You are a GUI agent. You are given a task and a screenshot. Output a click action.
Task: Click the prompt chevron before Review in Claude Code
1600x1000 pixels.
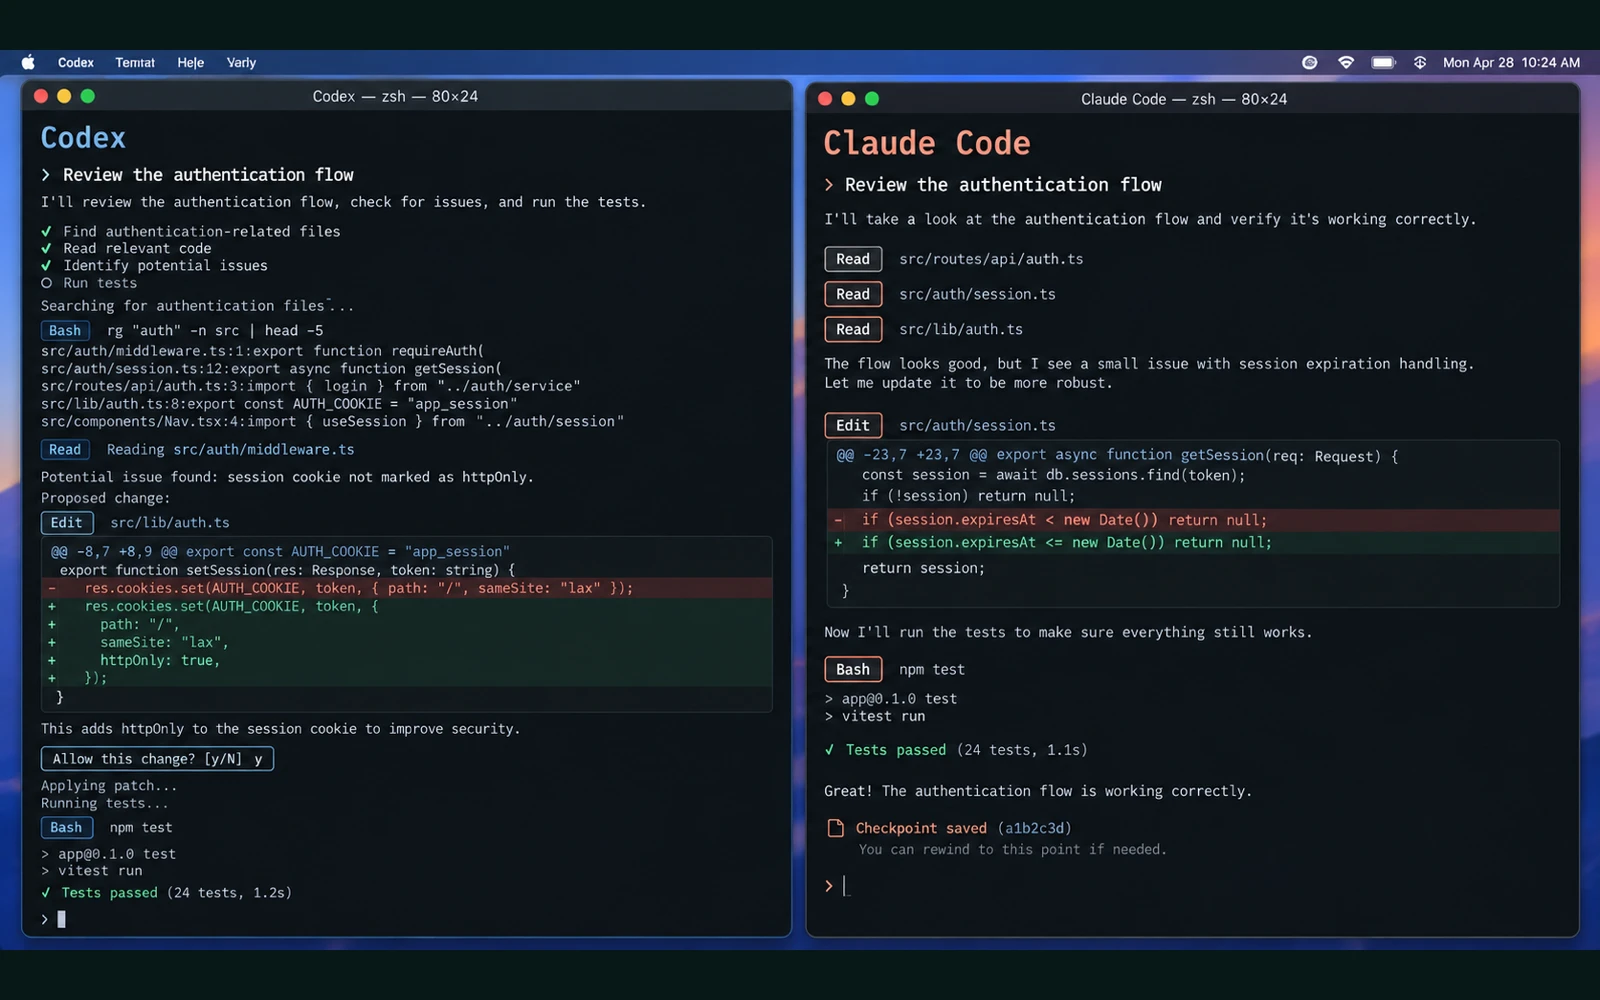tap(829, 185)
